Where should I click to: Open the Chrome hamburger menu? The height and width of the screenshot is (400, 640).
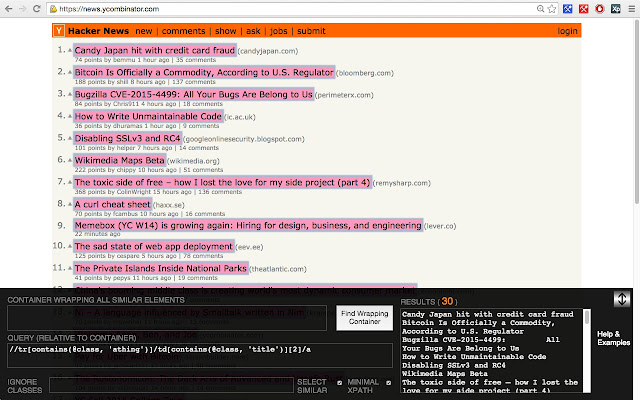pos(631,9)
